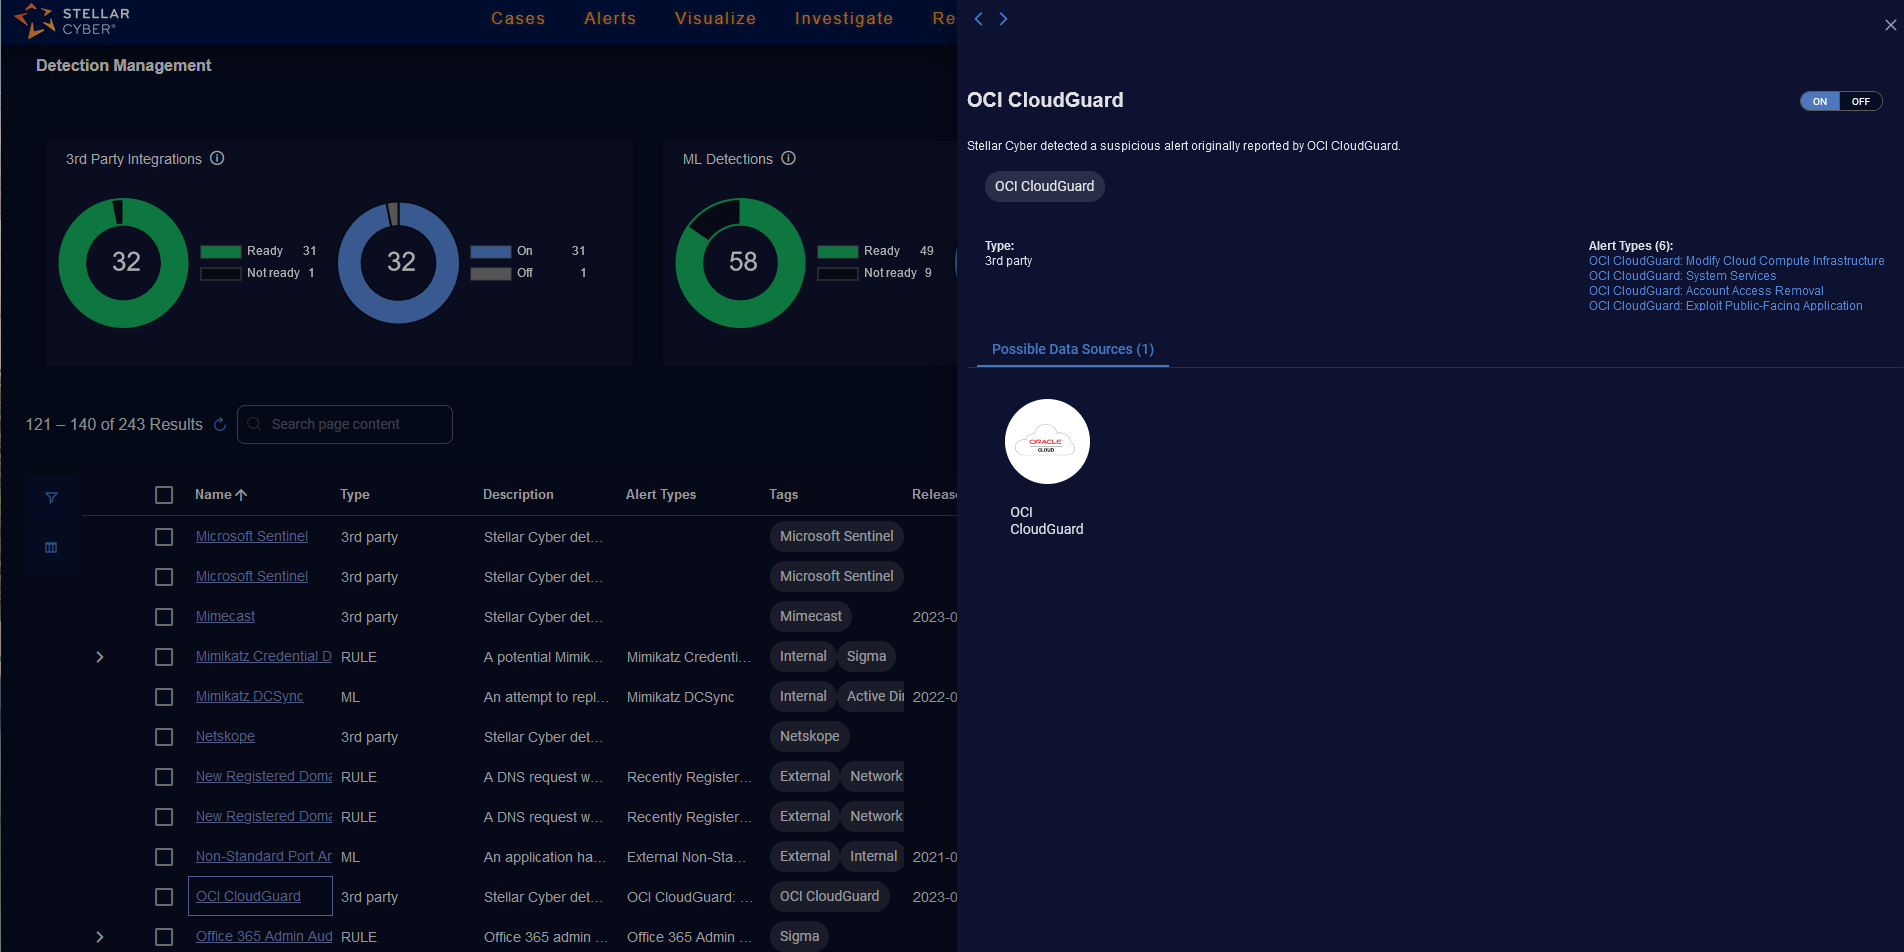Image resolution: width=1904 pixels, height=952 pixels.
Task: Open the table filter funnel icon
Action: pyautogui.click(x=51, y=498)
